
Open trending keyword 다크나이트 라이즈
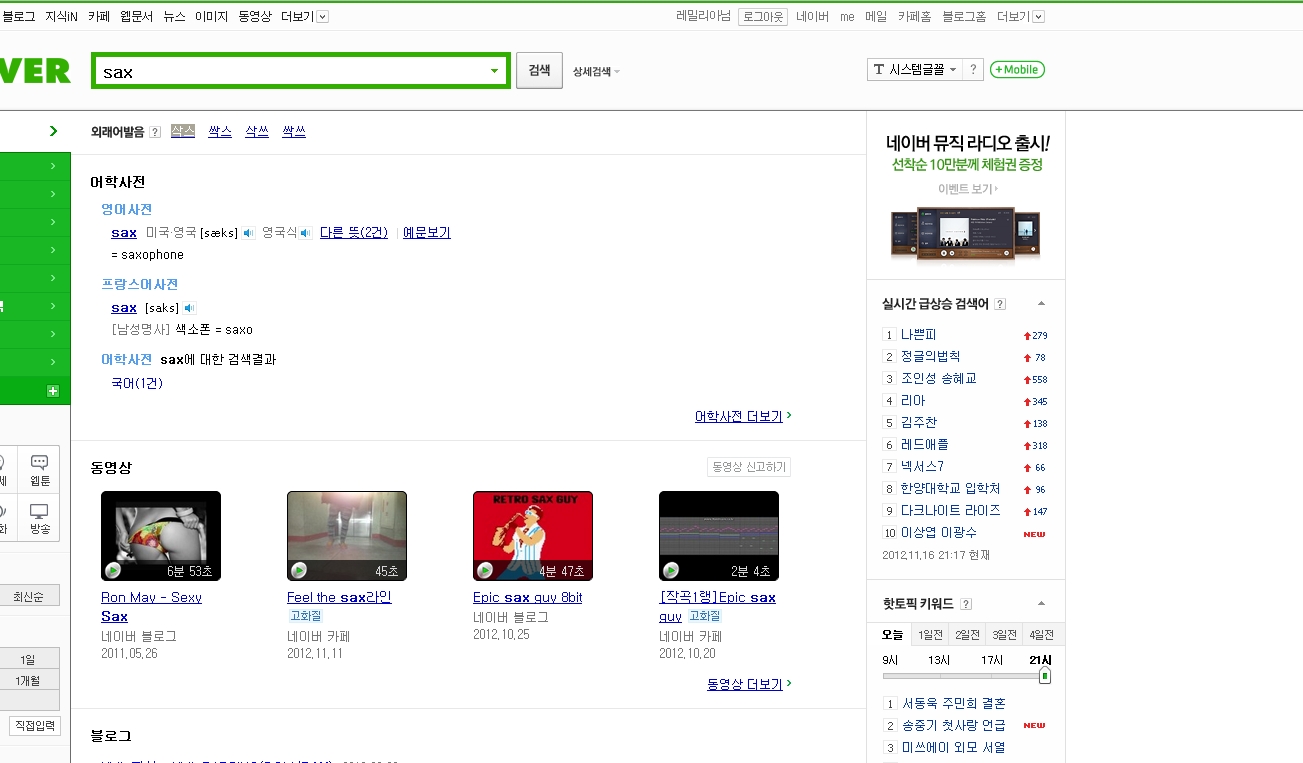pyautogui.click(x=950, y=510)
